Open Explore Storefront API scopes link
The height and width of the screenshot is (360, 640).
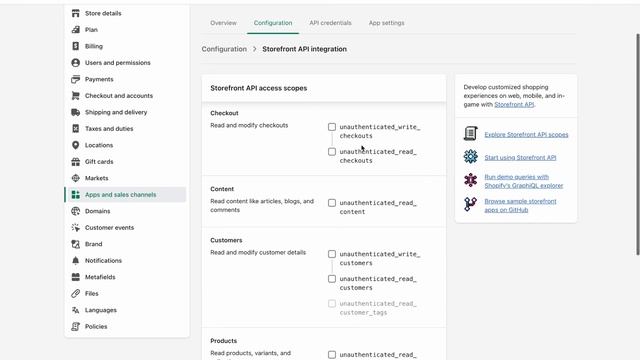coord(526,134)
